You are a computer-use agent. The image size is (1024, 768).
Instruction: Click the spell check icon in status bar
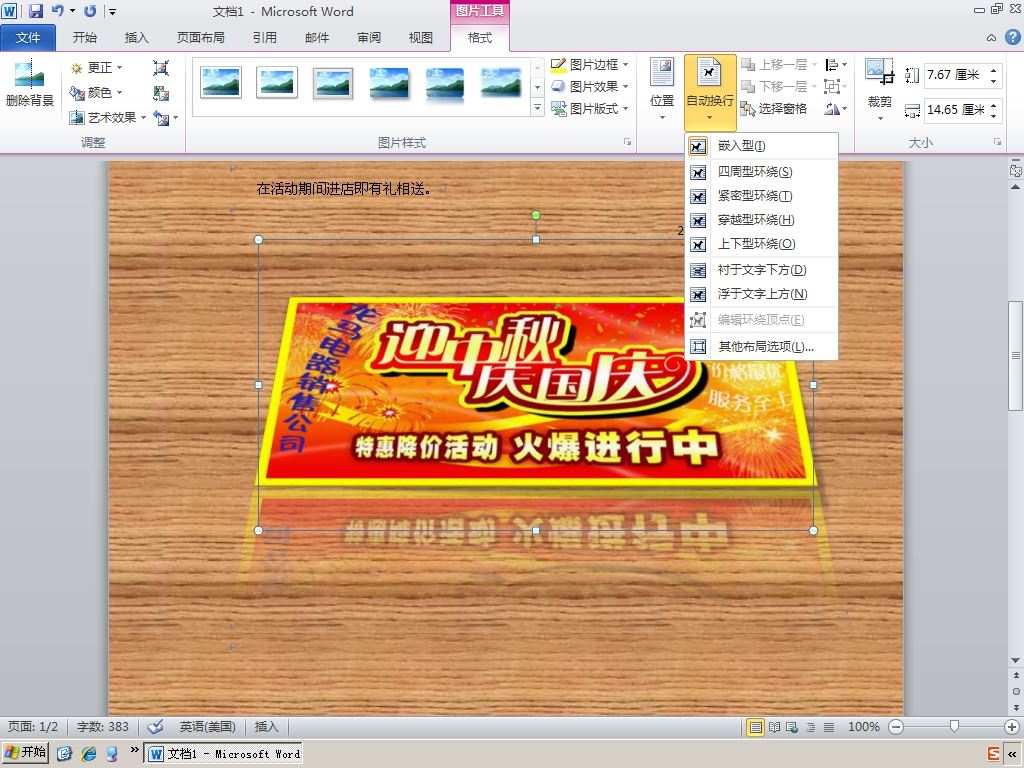(x=155, y=727)
